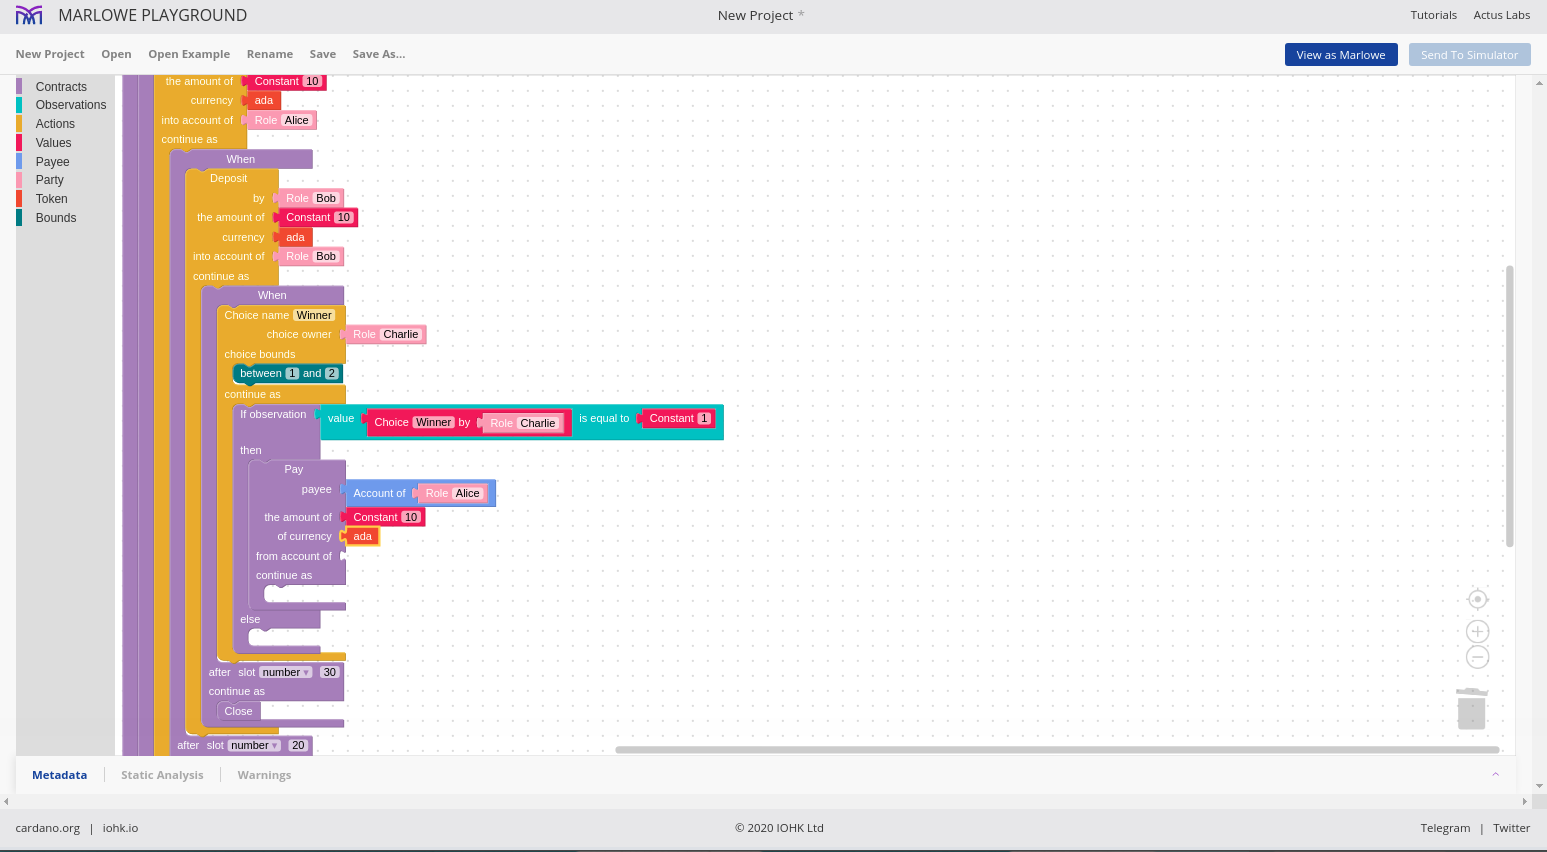Image resolution: width=1547 pixels, height=852 pixels.
Task: Zoom in on the Blockly workspace
Action: [x=1477, y=631]
